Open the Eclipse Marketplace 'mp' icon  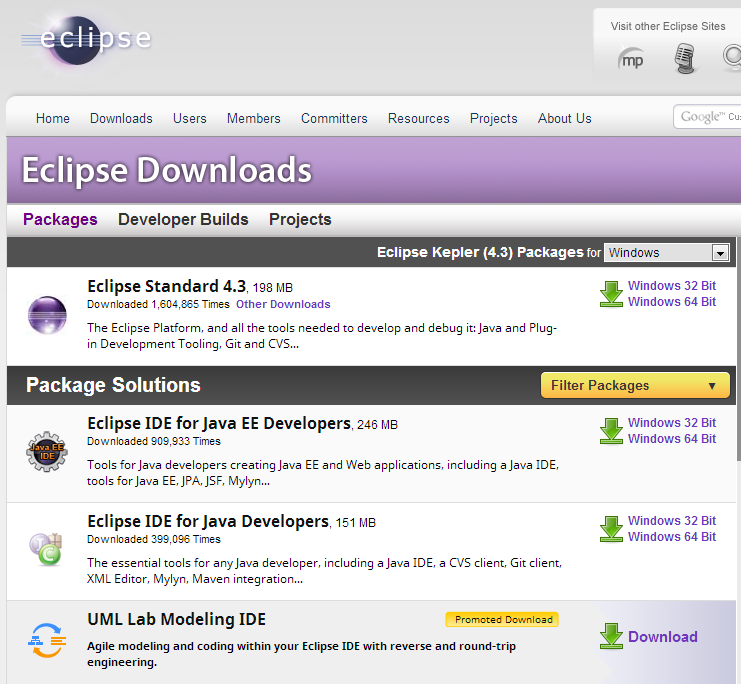tap(632, 60)
